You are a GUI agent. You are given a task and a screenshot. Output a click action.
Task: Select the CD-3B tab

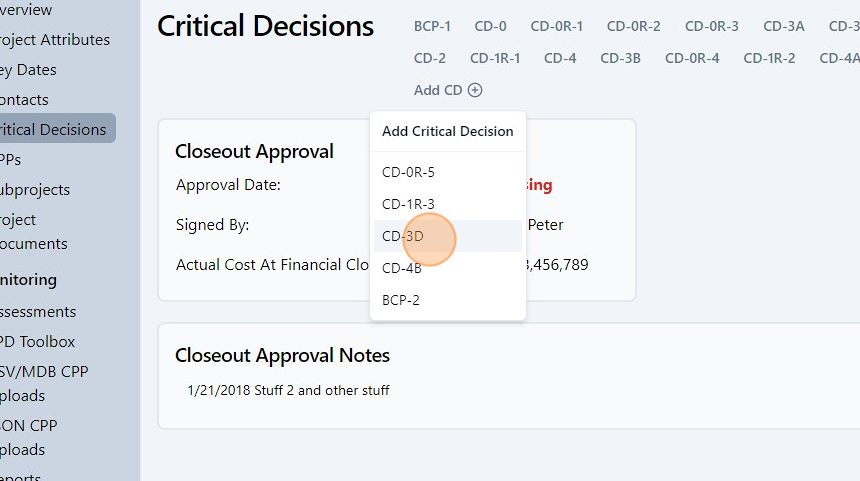coord(620,58)
